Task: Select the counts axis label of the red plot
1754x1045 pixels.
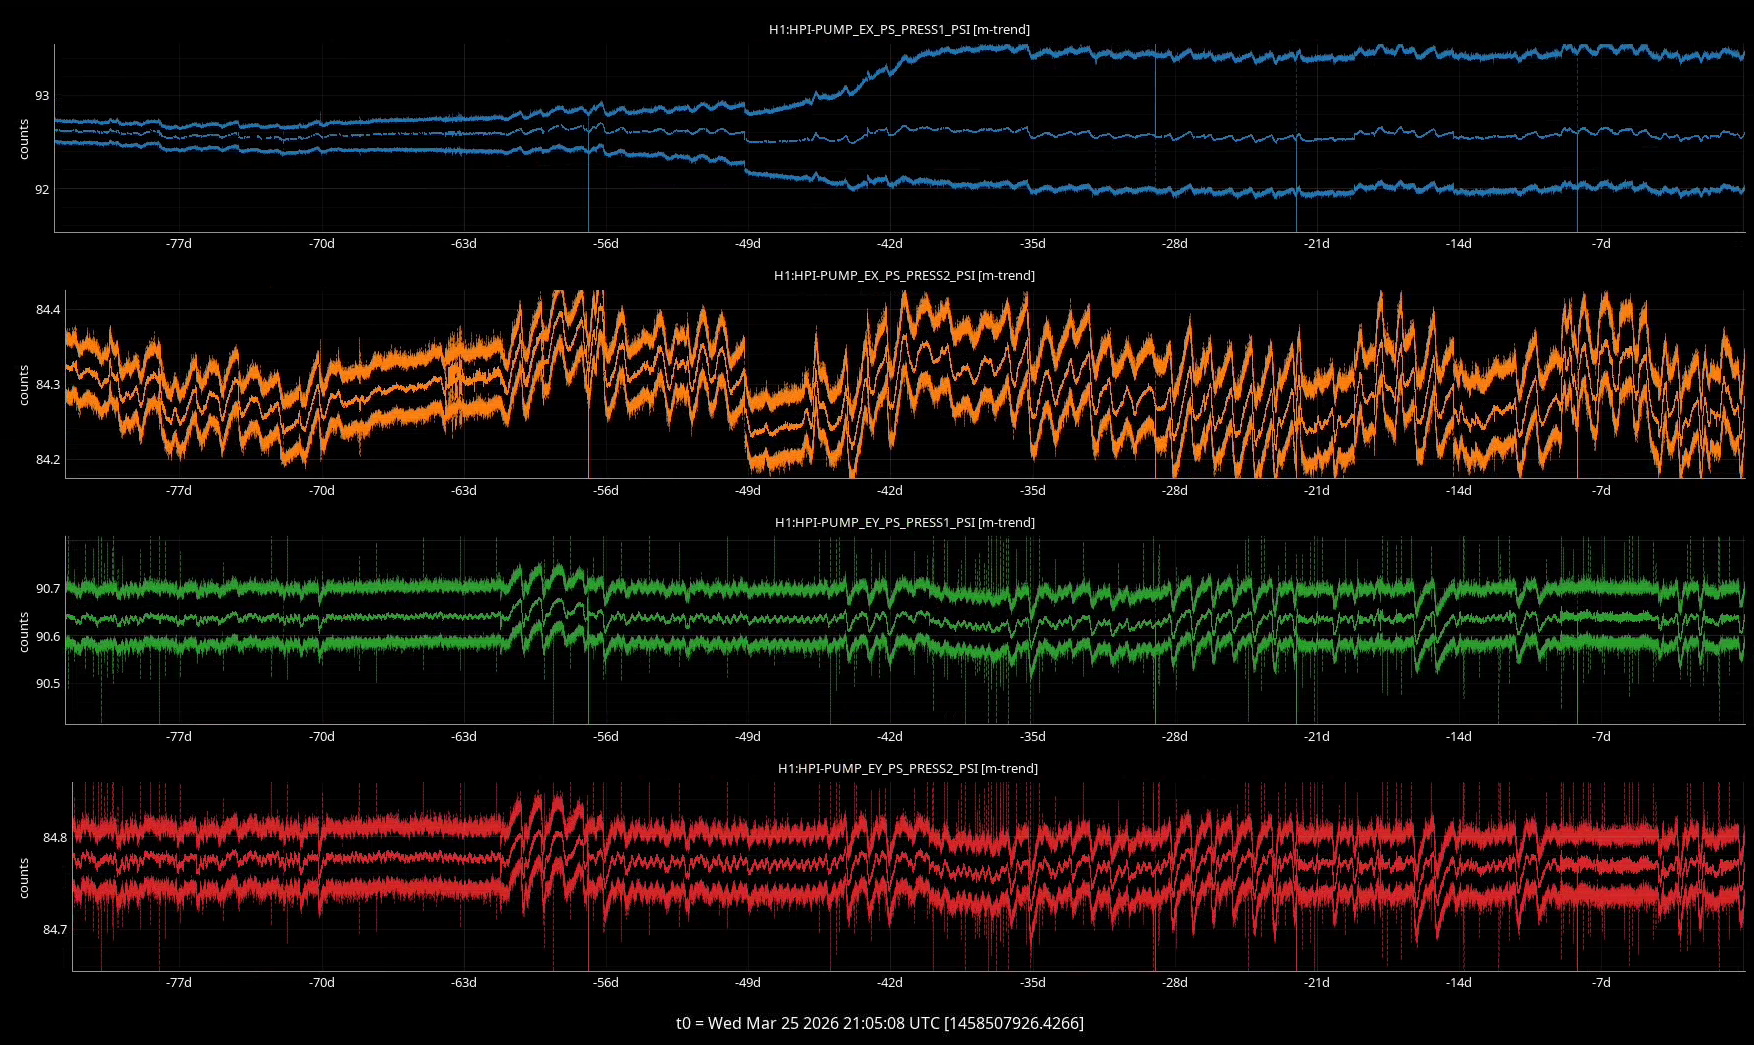Action: (24, 878)
